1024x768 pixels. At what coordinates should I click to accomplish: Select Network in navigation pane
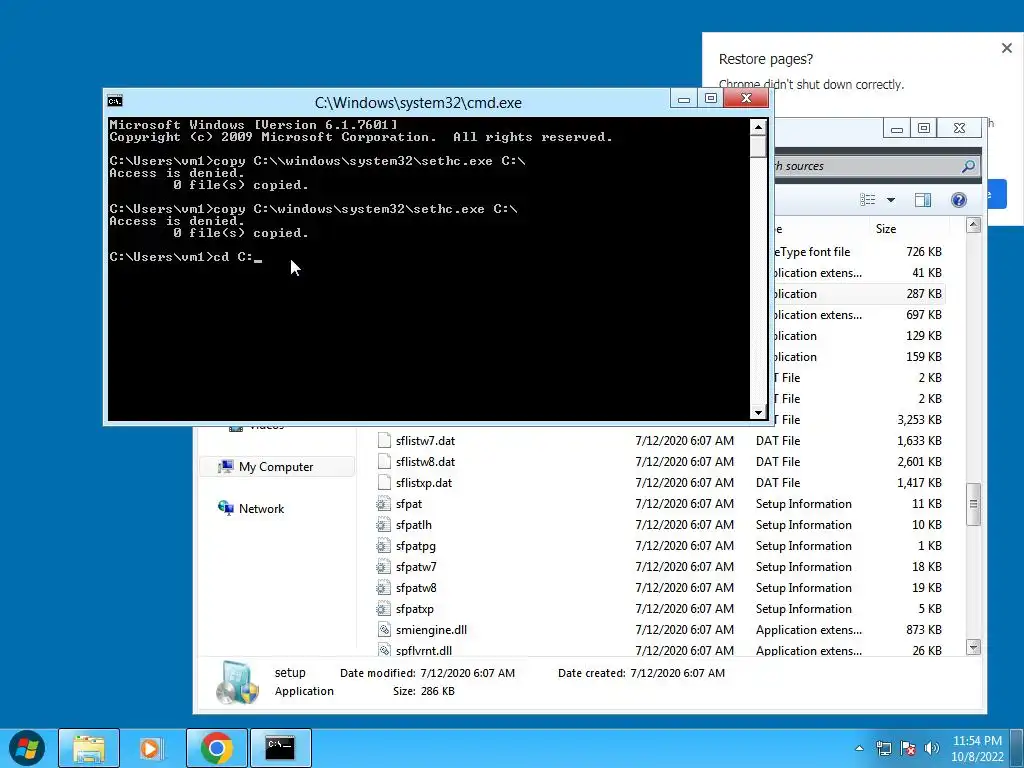261,509
